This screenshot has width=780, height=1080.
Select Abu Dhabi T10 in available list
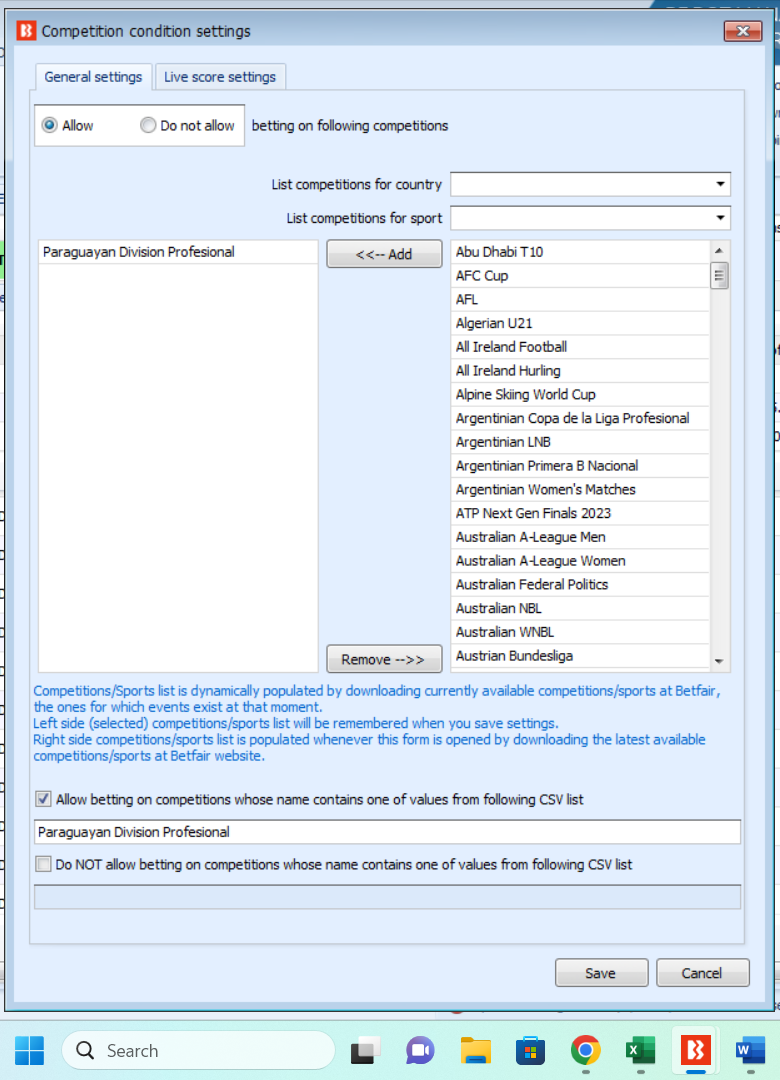click(580, 252)
